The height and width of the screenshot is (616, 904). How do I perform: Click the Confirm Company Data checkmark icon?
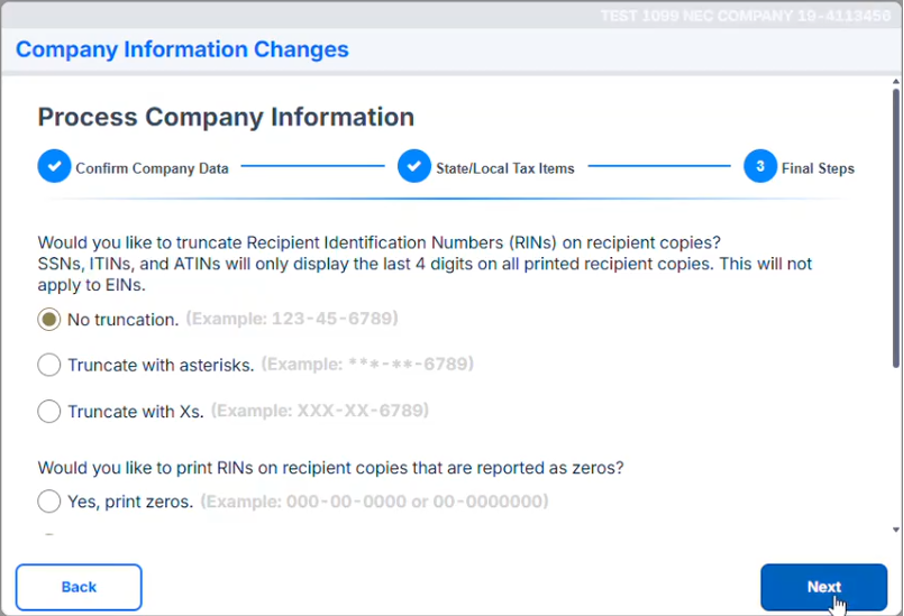click(54, 167)
